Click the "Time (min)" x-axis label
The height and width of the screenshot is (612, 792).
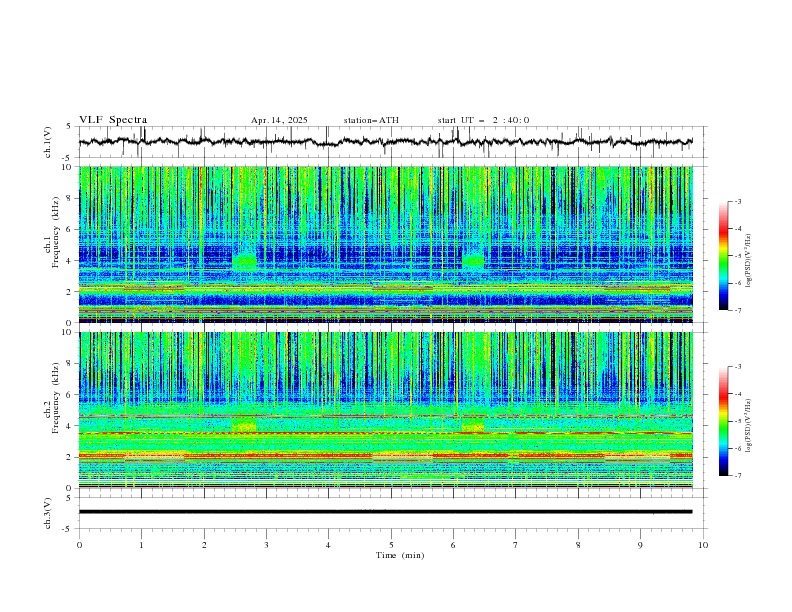coord(400,555)
